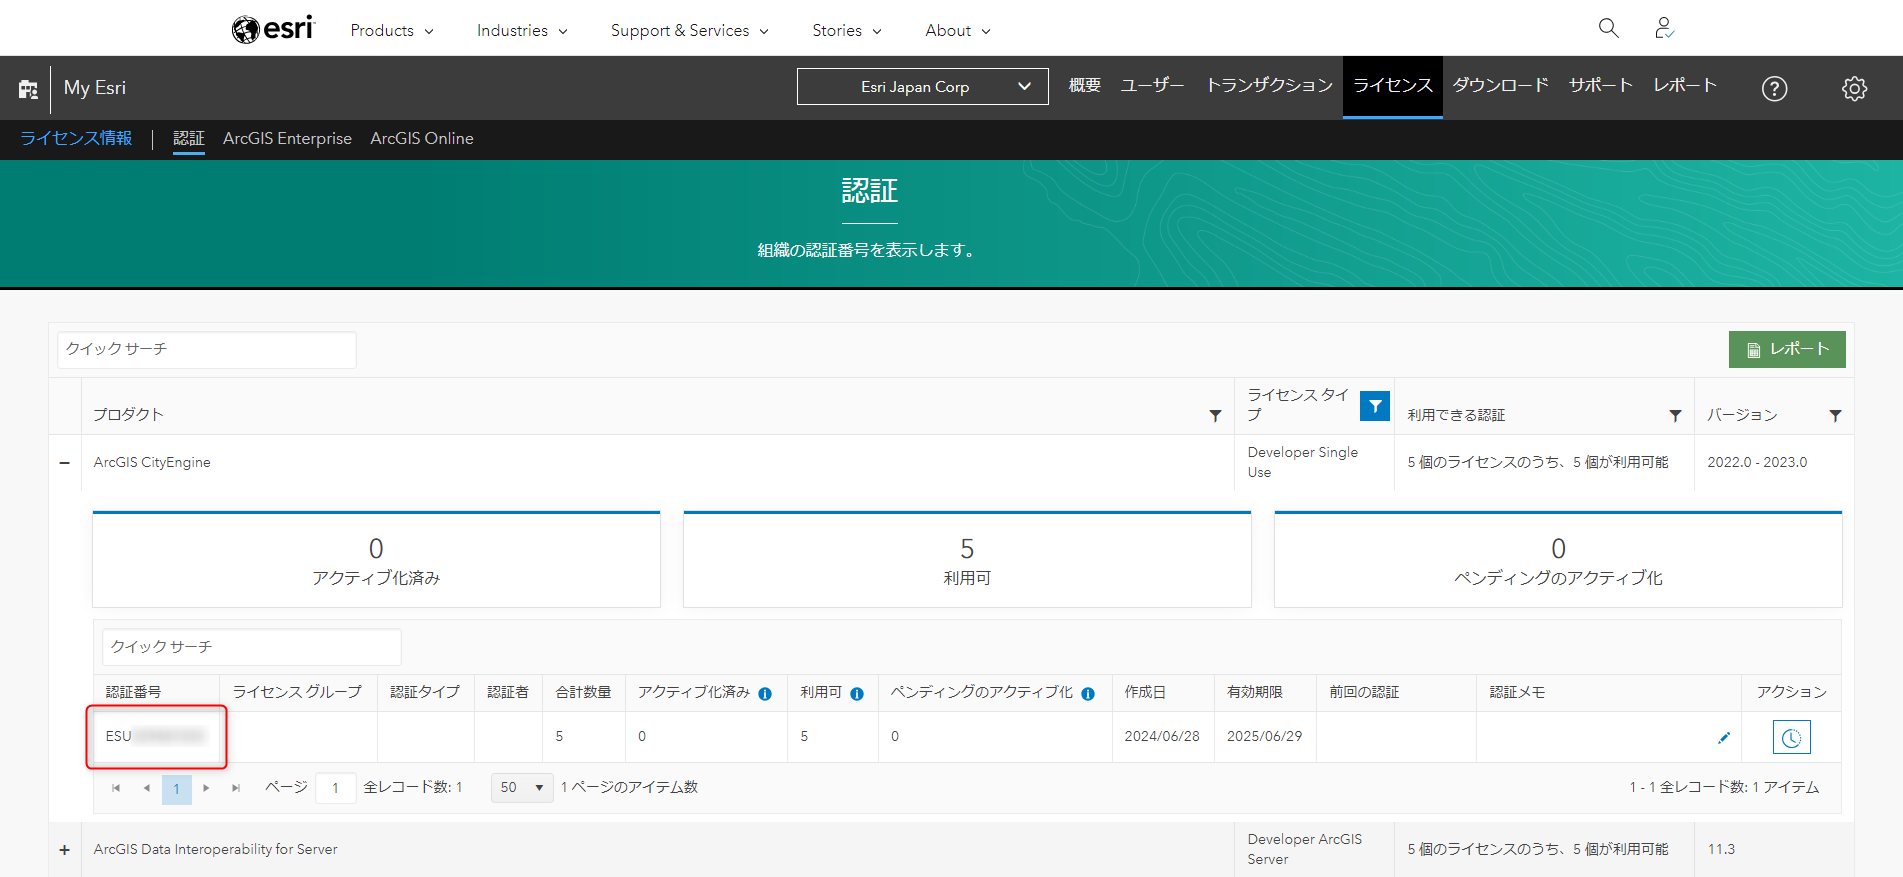Click the Esri logo
Image resolution: width=1903 pixels, height=877 pixels.
point(273,29)
